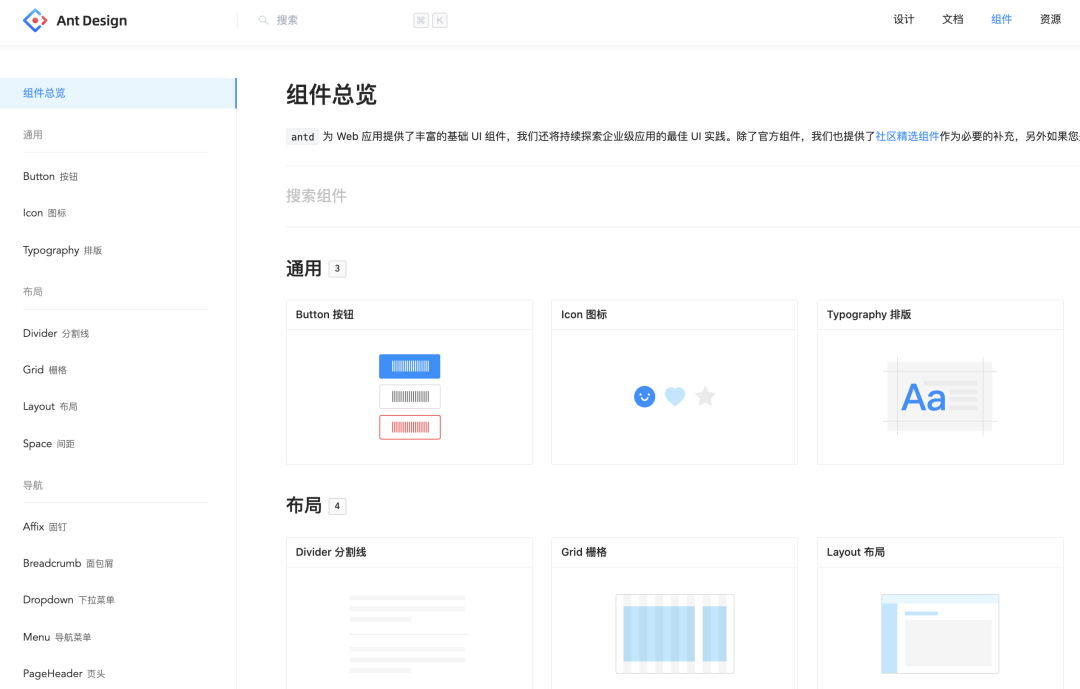The height and width of the screenshot is (689, 1080).
Task: Click the blue smiley face icon
Action: click(645, 396)
